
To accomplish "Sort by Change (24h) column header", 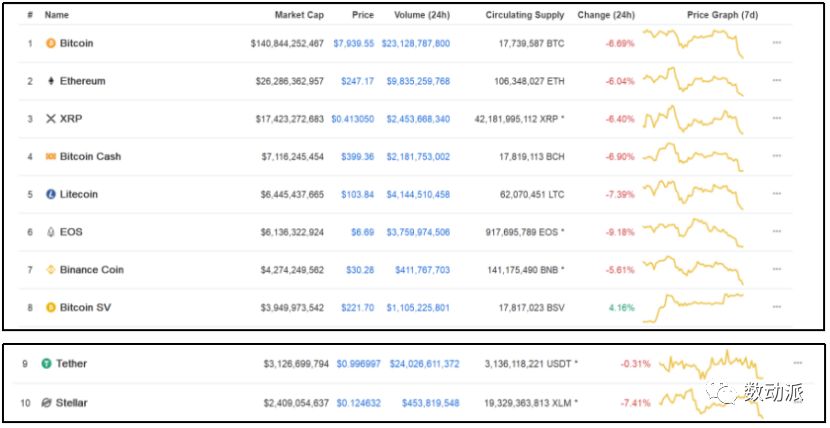I will tap(606, 15).
